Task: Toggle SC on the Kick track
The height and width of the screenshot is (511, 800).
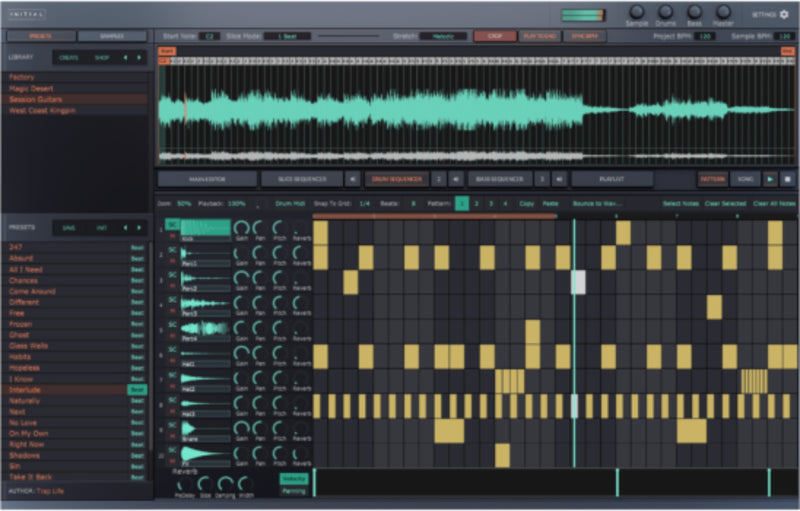Action: tap(172, 225)
